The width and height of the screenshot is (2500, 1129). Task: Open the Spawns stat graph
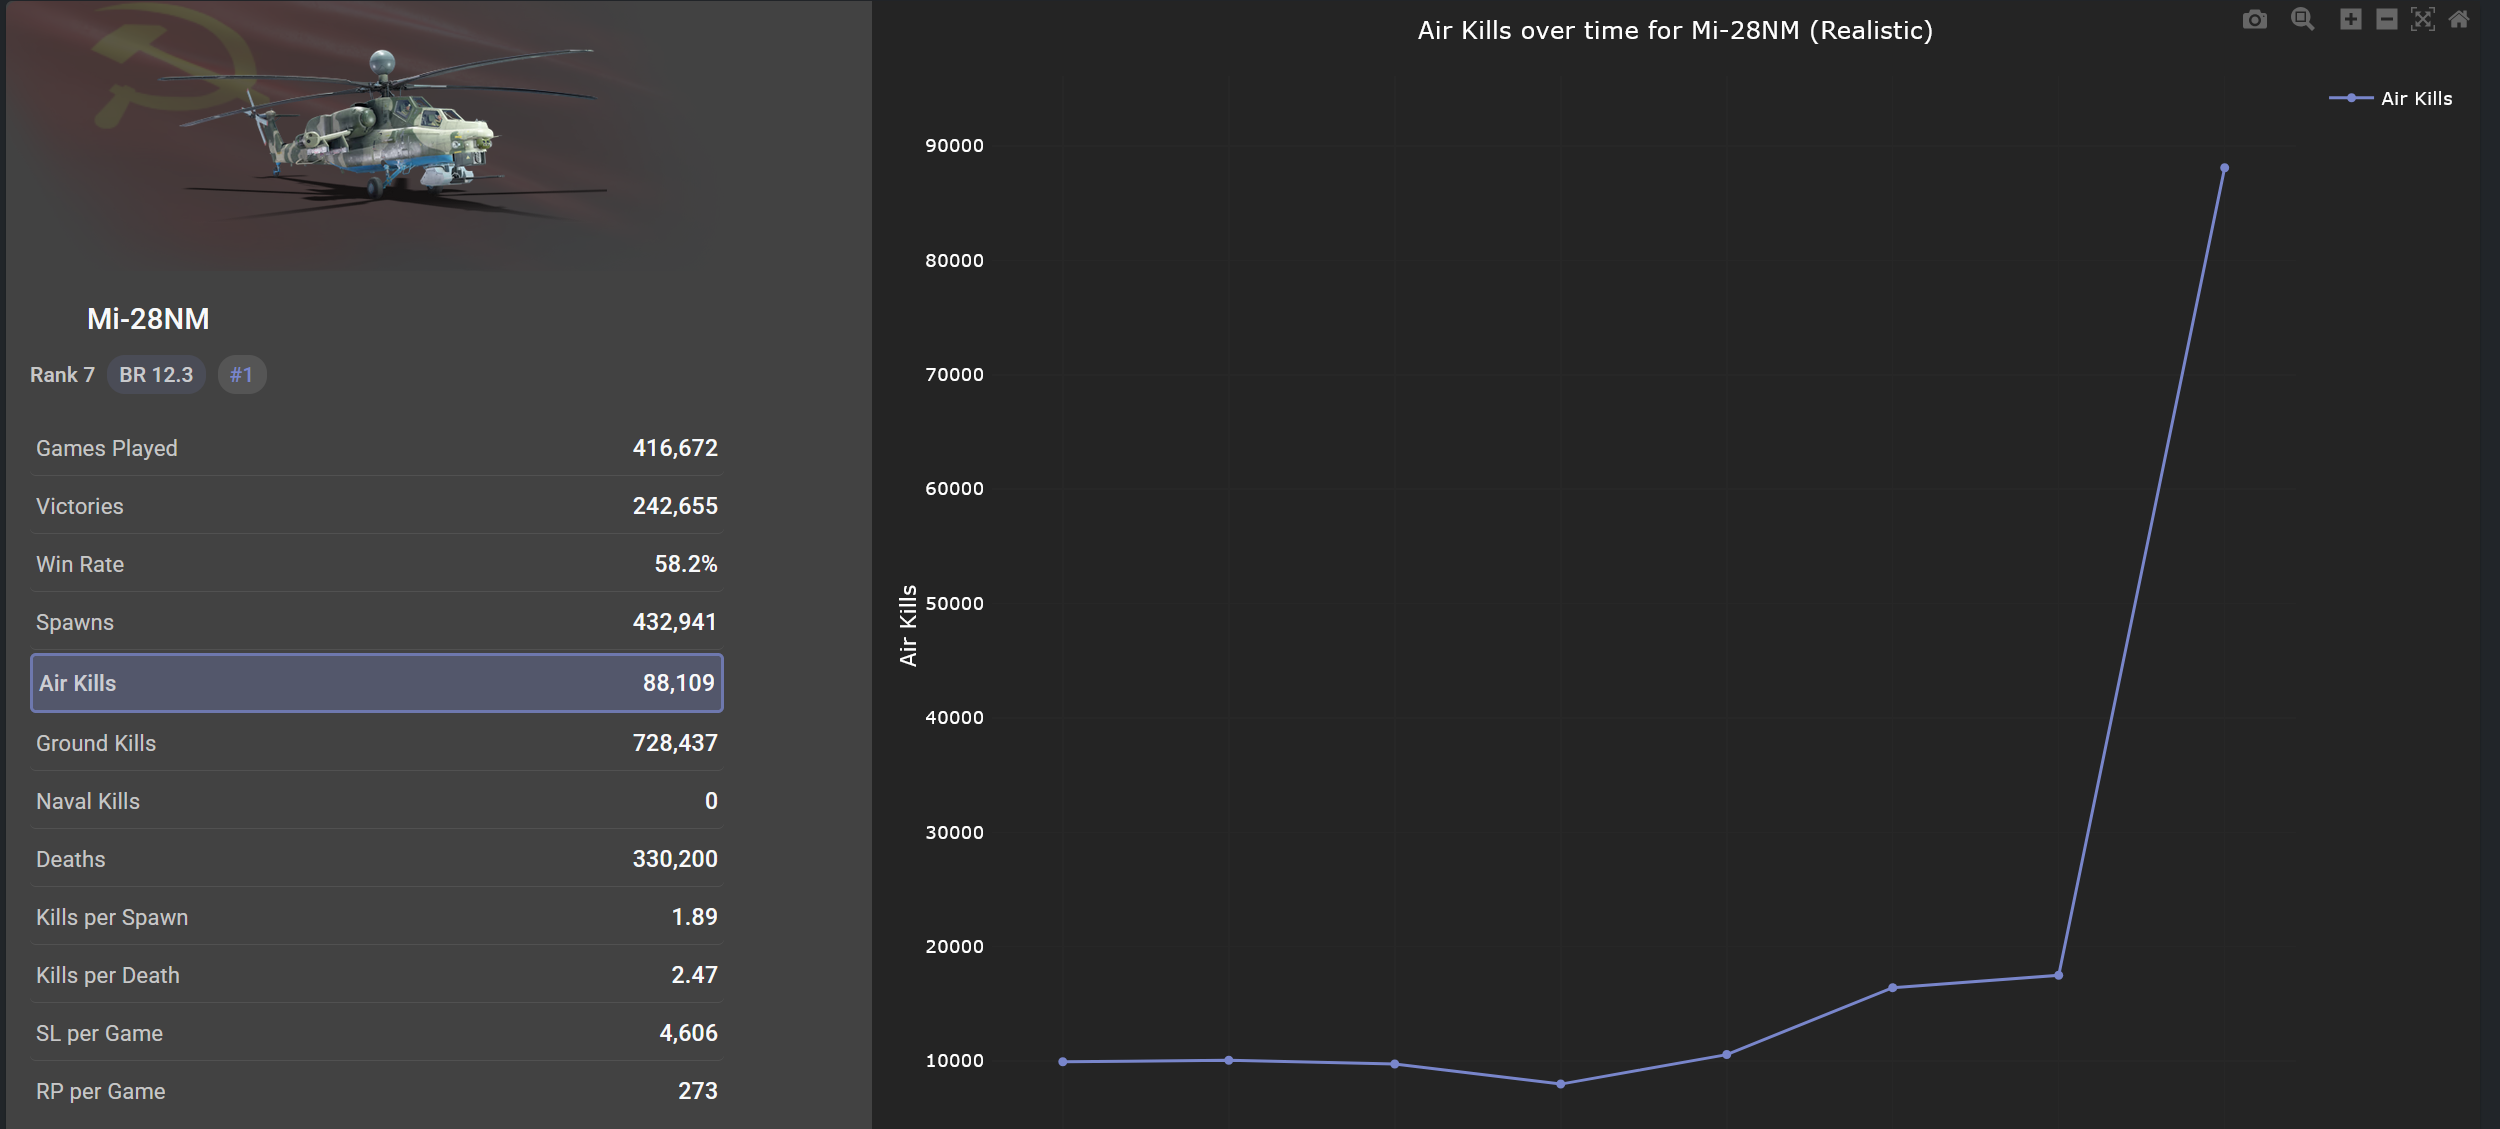tap(376, 622)
